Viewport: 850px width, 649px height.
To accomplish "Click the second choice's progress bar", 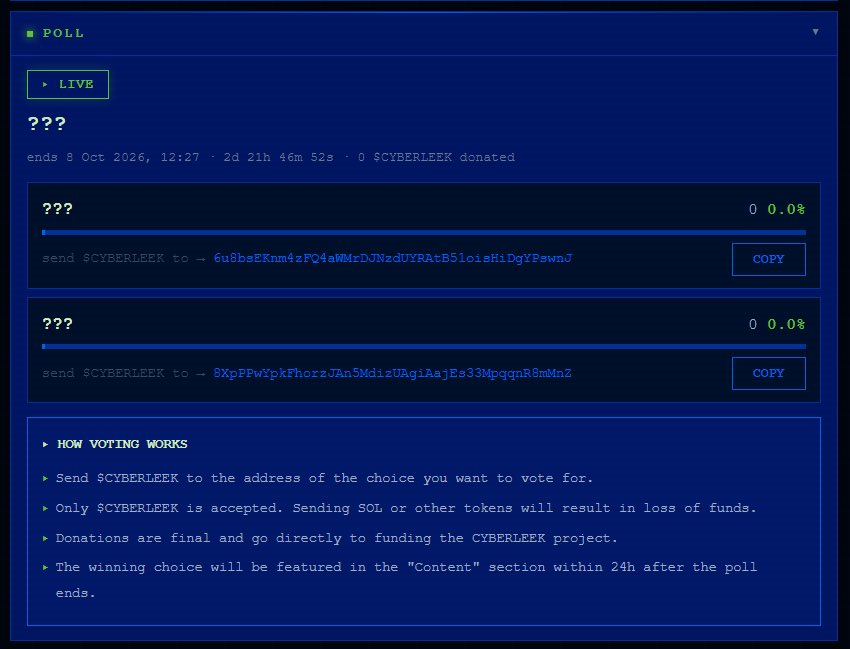I will (424, 346).
